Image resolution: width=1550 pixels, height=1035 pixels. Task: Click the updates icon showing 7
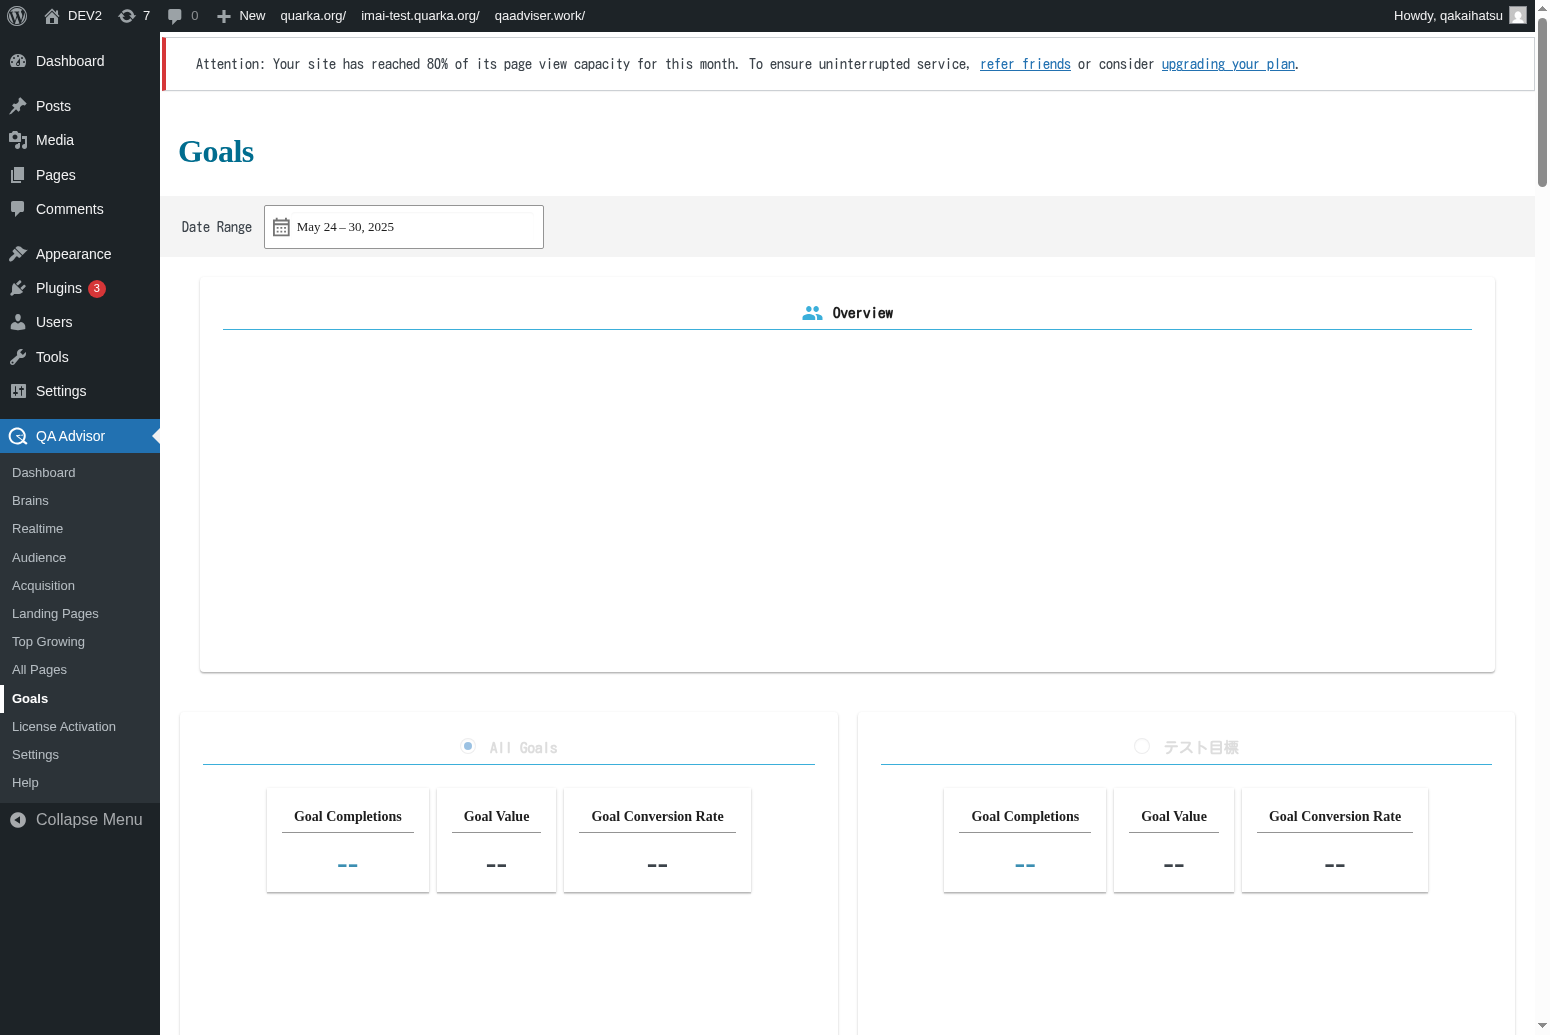pyautogui.click(x=127, y=16)
